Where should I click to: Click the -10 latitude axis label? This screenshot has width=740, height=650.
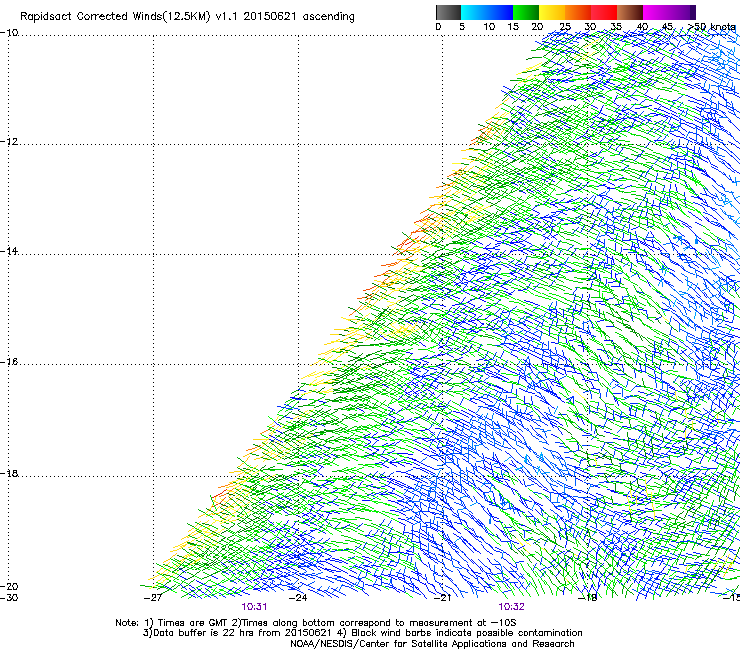(9, 32)
